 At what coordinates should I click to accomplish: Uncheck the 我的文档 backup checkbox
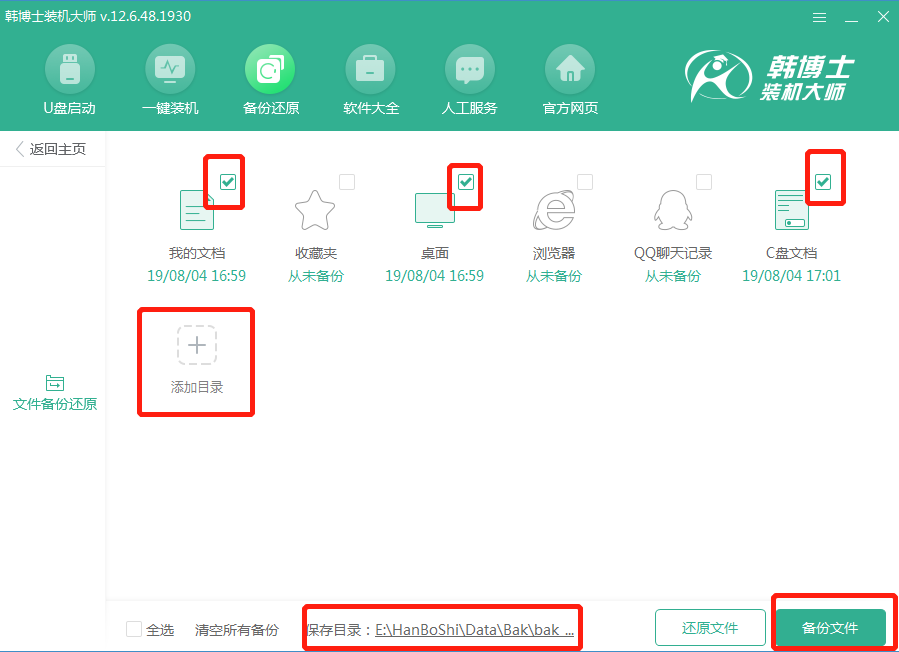pos(227,181)
